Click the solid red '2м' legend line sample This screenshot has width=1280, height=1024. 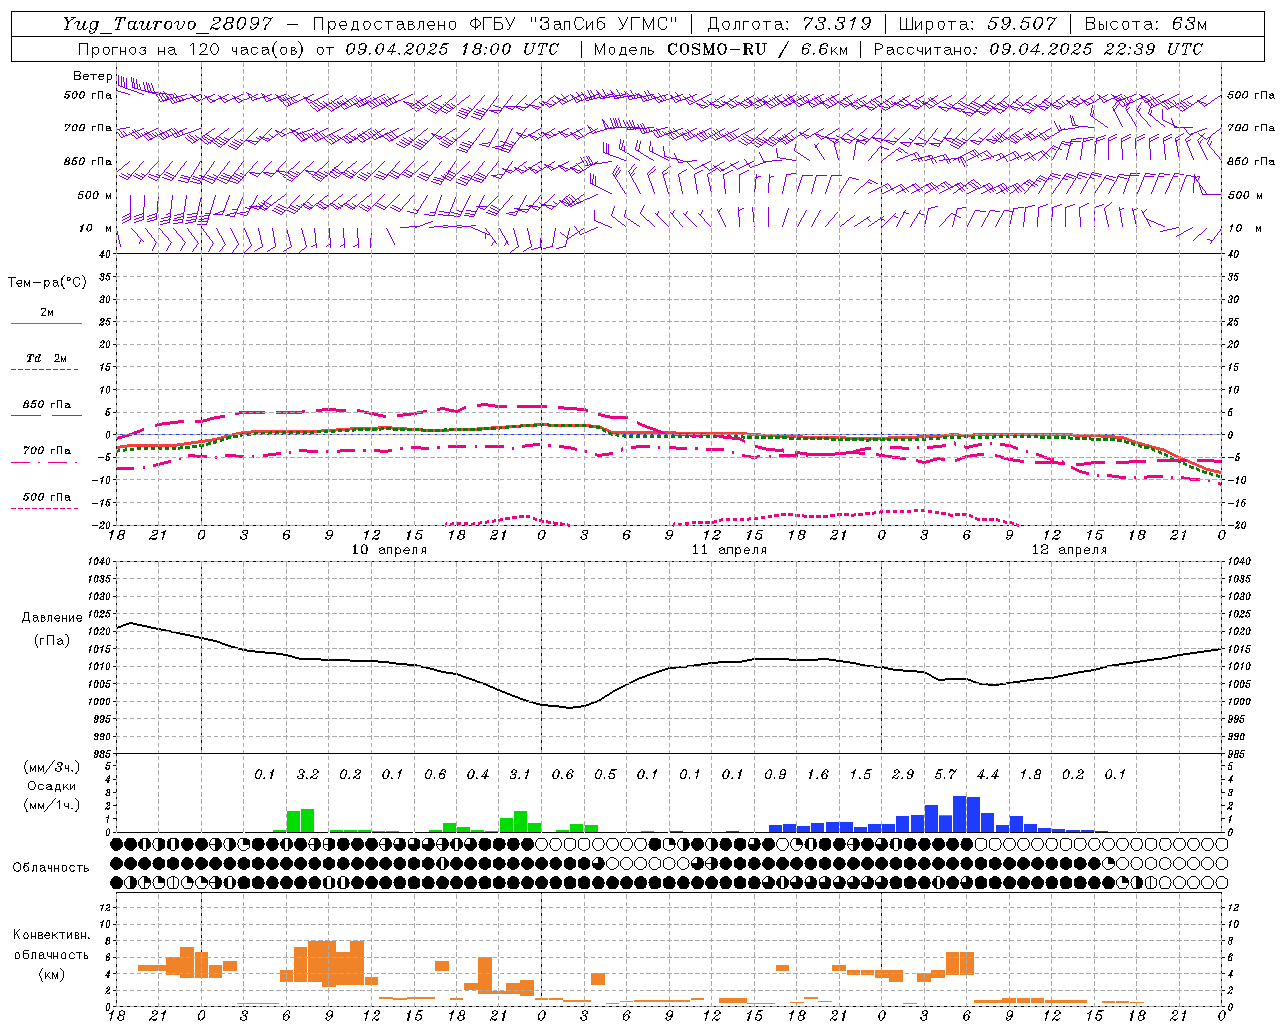tap(46, 324)
